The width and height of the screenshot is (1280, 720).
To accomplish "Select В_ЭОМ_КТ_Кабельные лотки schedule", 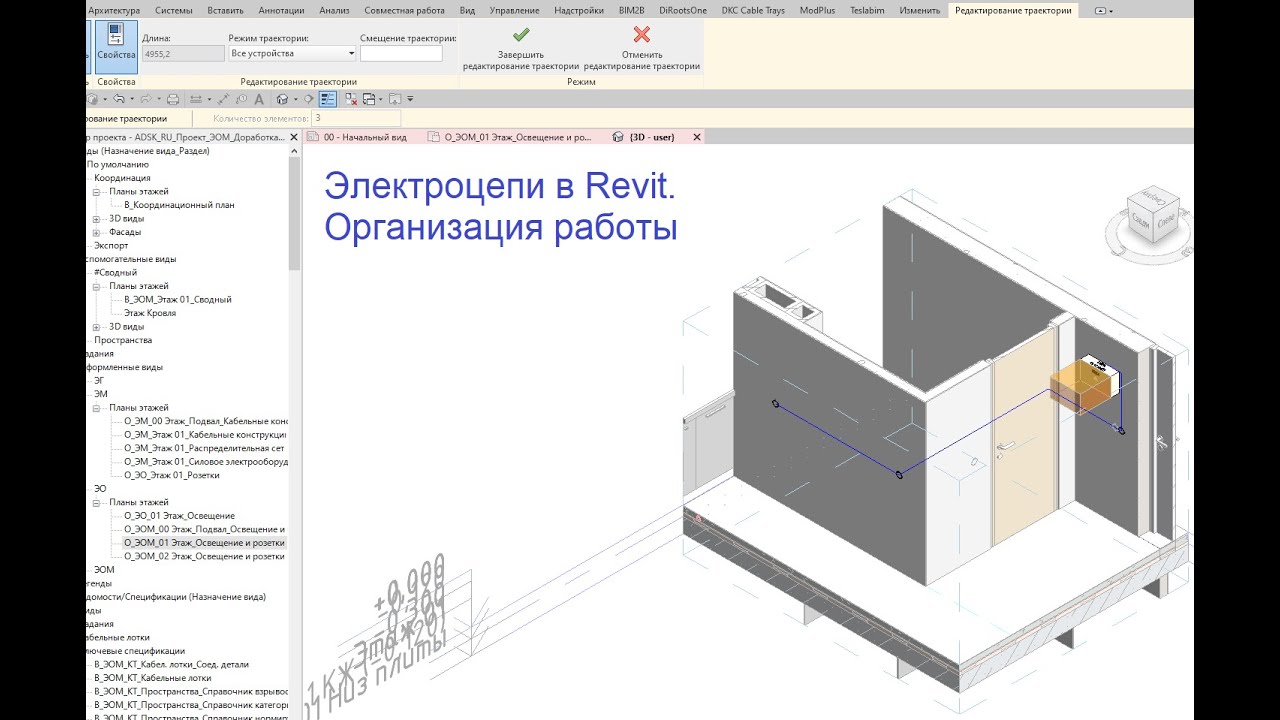I will coord(152,678).
